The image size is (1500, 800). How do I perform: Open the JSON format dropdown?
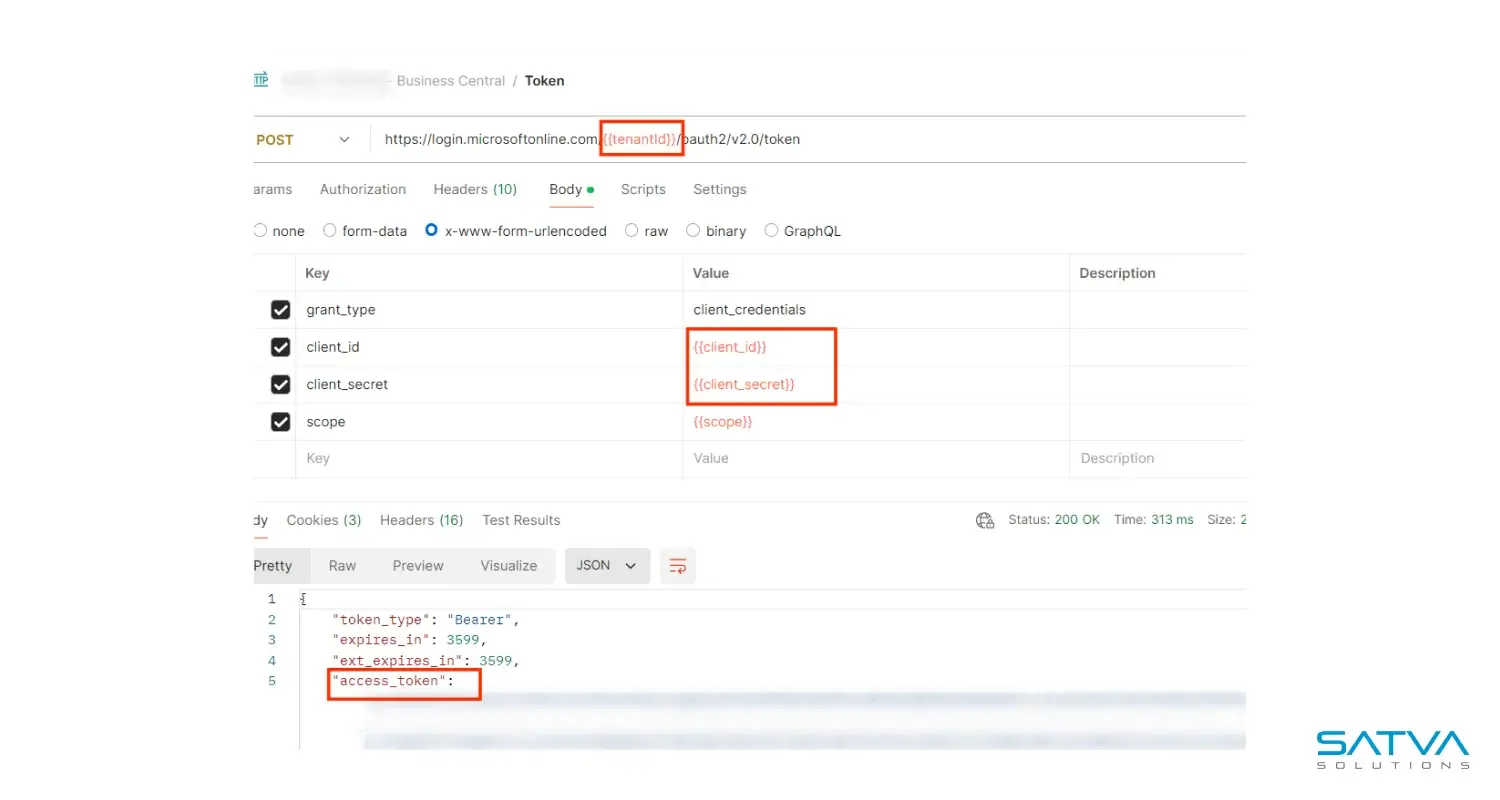(607, 566)
